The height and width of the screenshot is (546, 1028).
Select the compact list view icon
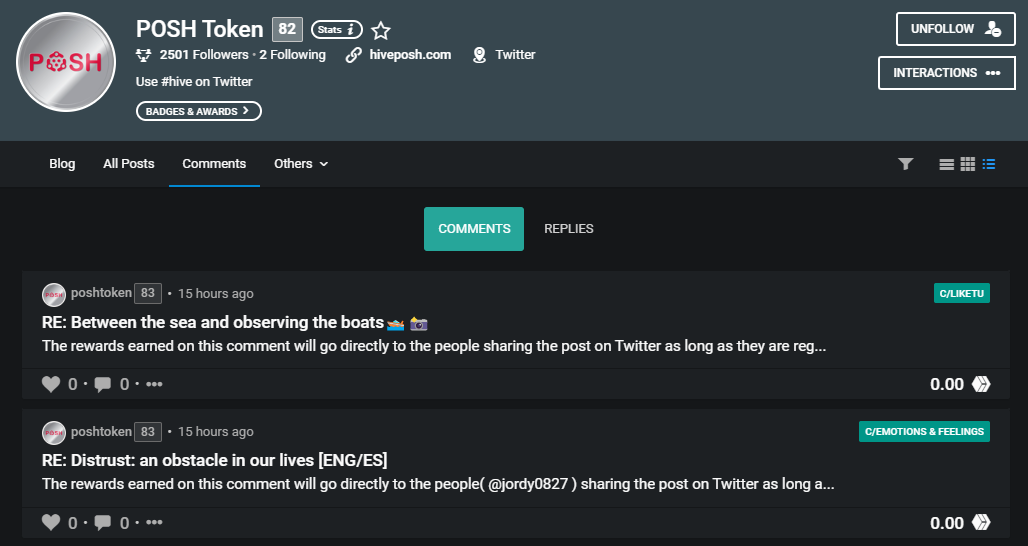(989, 164)
